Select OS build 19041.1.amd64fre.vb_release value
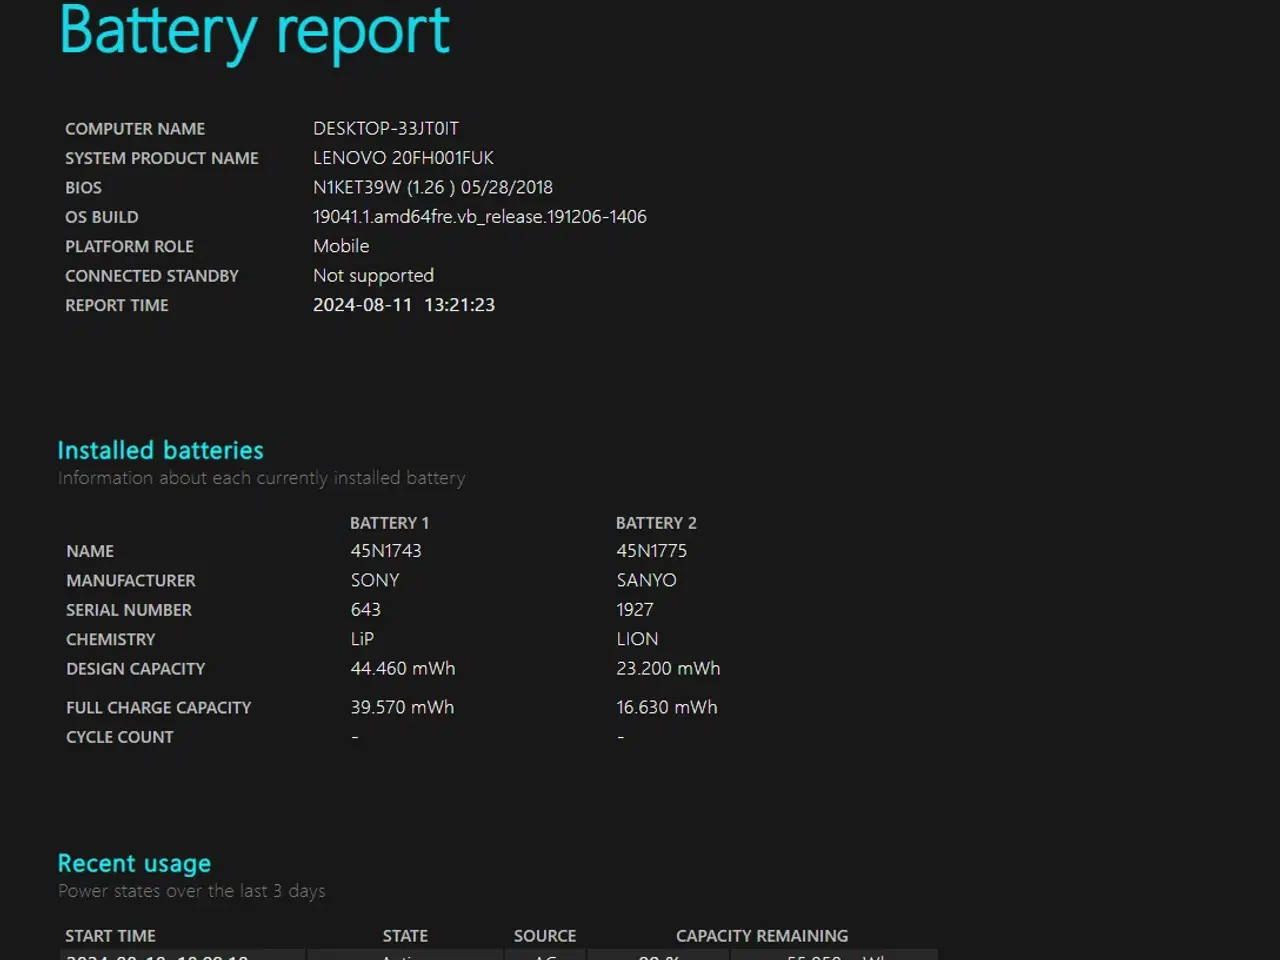This screenshot has height=960, width=1280. click(480, 217)
